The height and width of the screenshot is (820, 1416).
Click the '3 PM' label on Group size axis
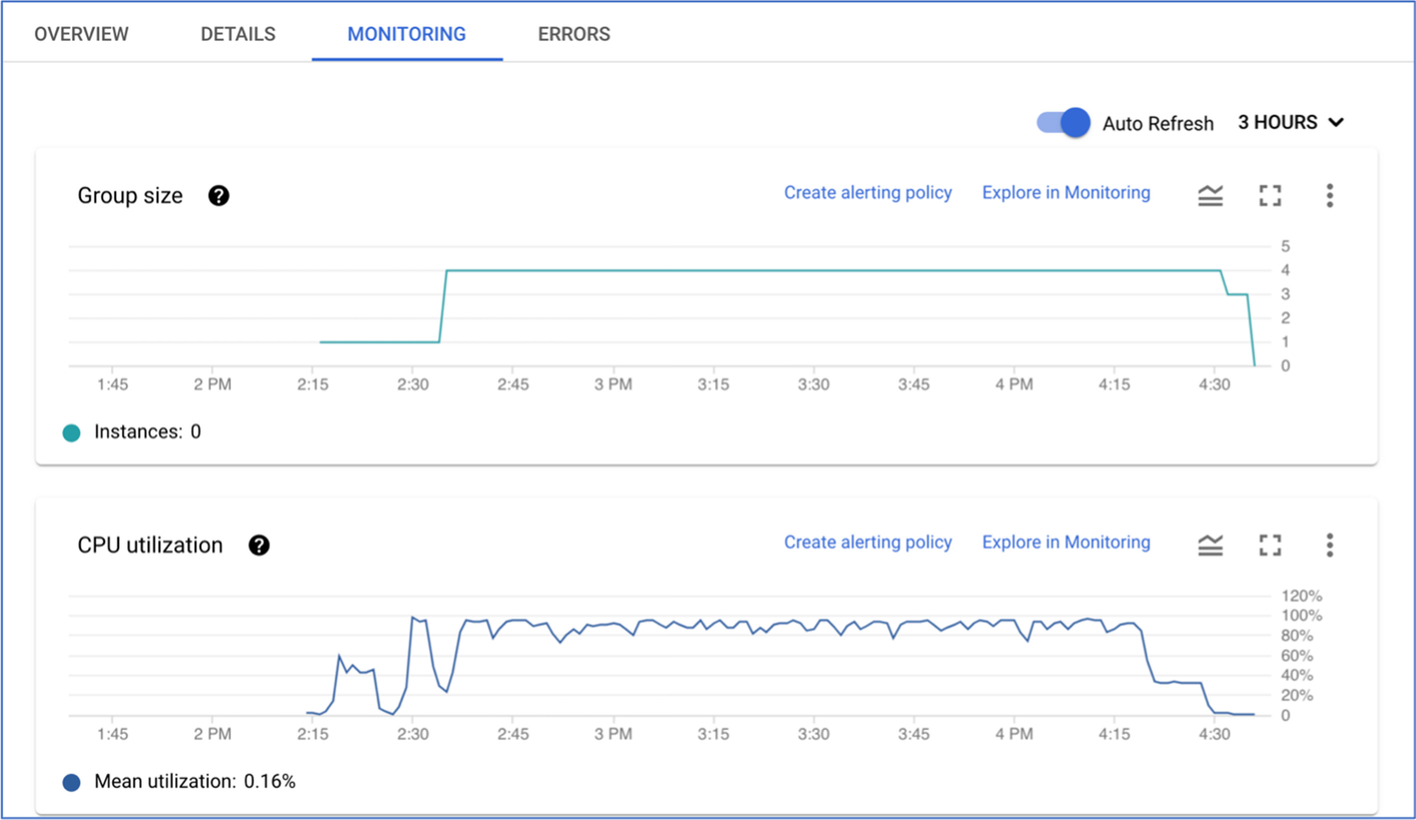click(x=613, y=384)
